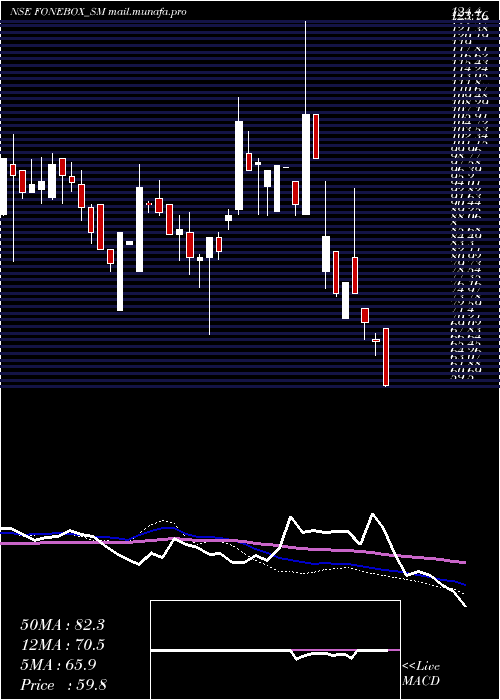This screenshot has width=500, height=700.
Task: Click the '50MA : 82.3' reading
Action: point(62,625)
